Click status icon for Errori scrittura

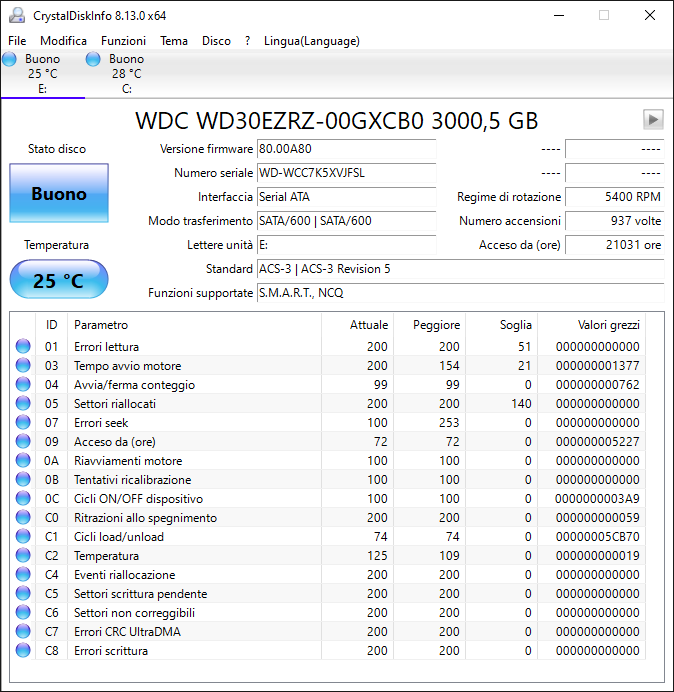point(23,650)
